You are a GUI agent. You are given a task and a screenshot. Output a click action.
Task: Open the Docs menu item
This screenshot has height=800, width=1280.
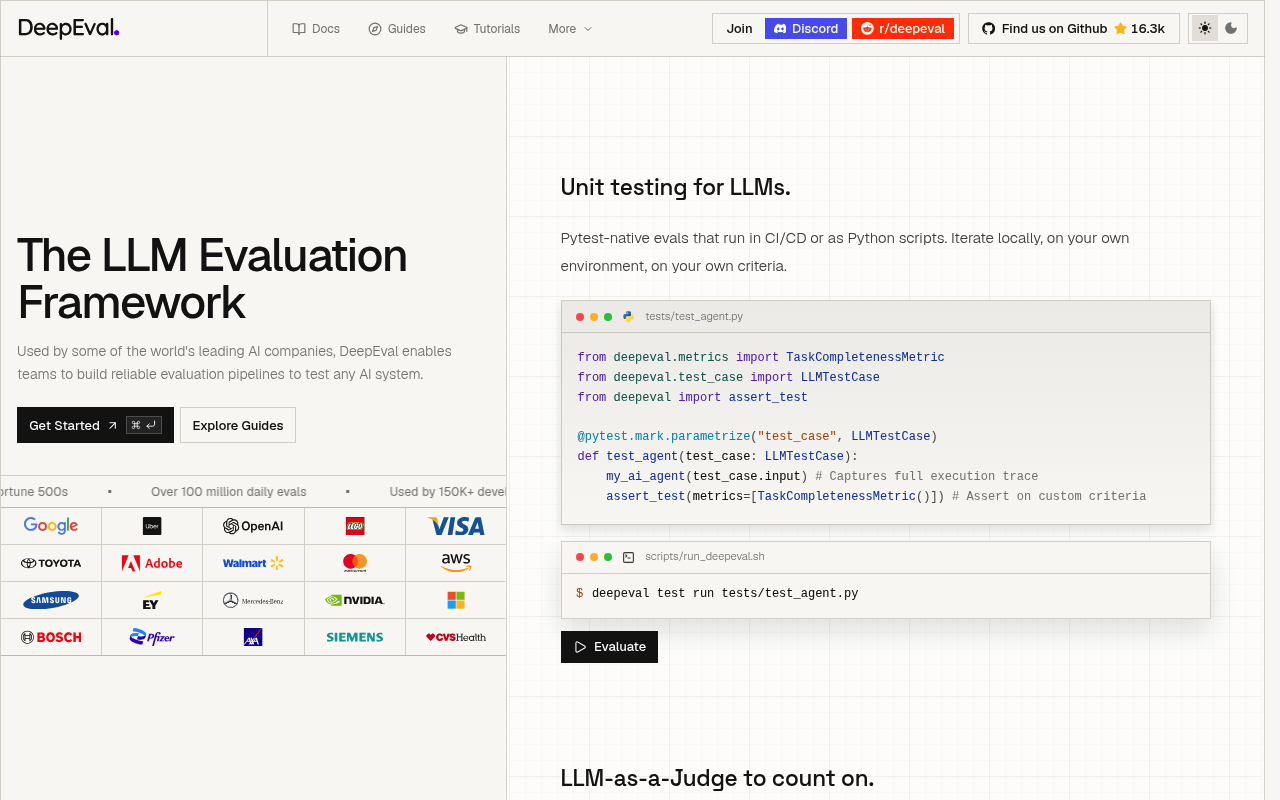pos(316,29)
